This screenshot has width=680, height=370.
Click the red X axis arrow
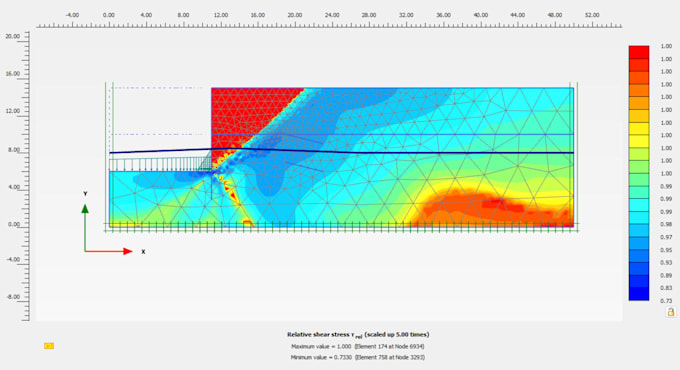click(x=109, y=251)
